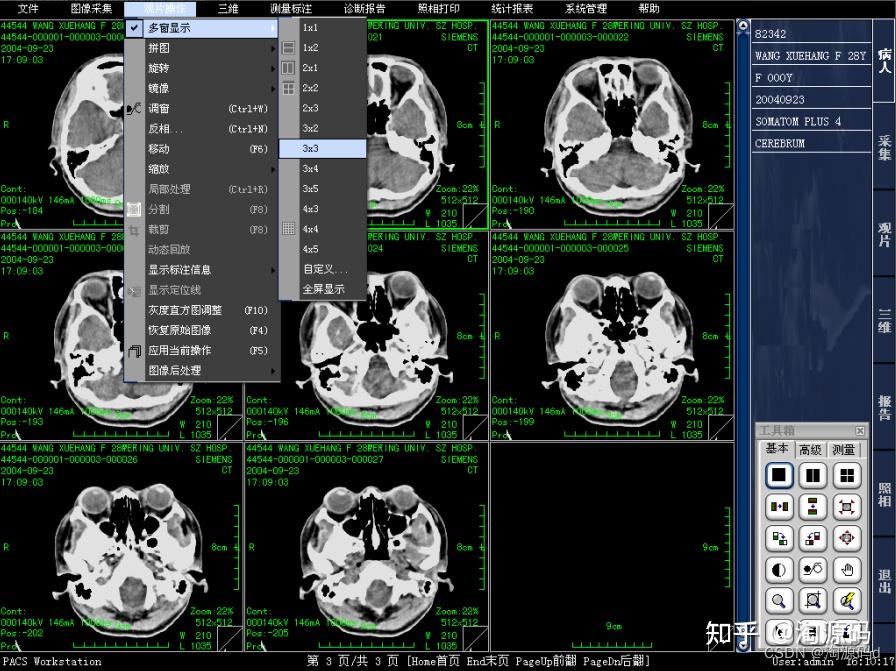Toggle the 多窗显示 checkmark
Image resolution: width=896 pixels, height=671 pixels.
pyautogui.click(x=134, y=27)
